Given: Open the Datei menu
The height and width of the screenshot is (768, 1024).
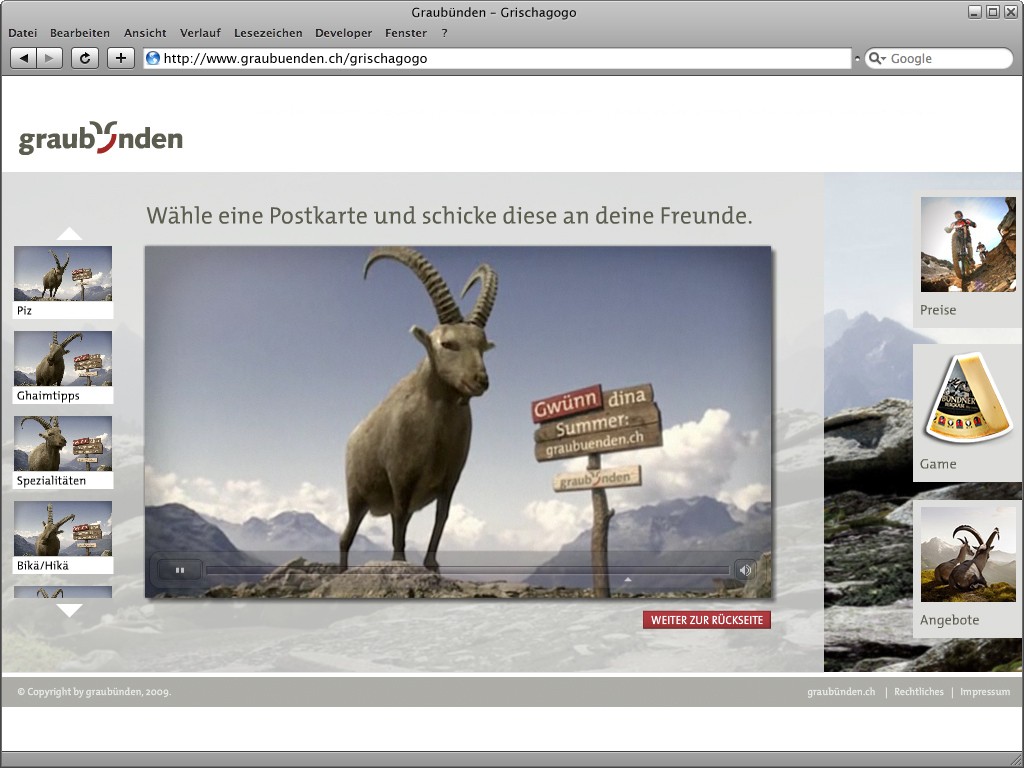Looking at the screenshot, I should [23, 33].
